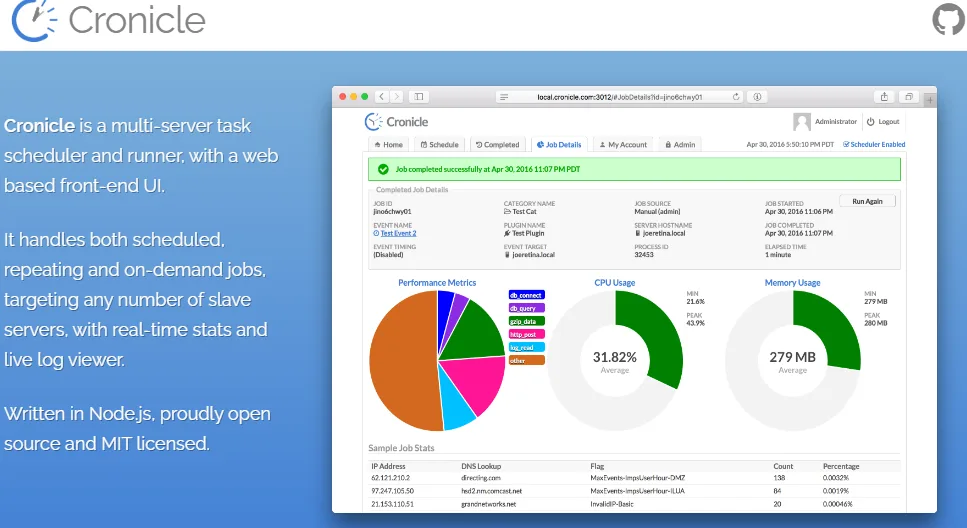Click the info circle button beside address bar
967x528 pixels.
[757, 96]
